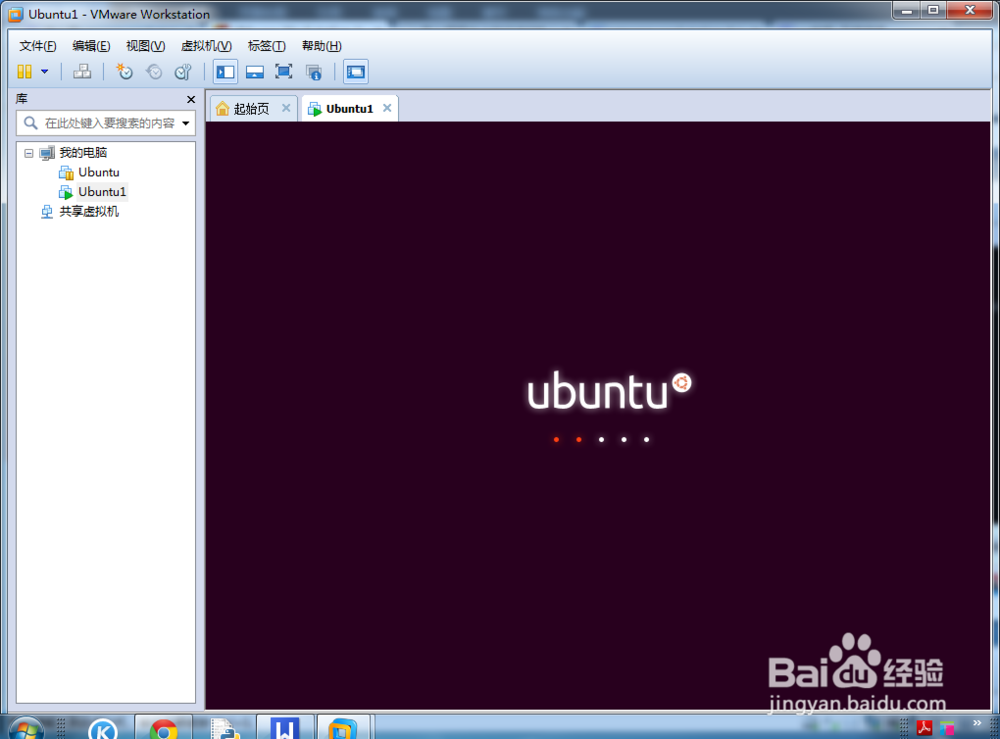Click the library search input field
Viewport: 1000px width, 739px height.
click(105, 123)
